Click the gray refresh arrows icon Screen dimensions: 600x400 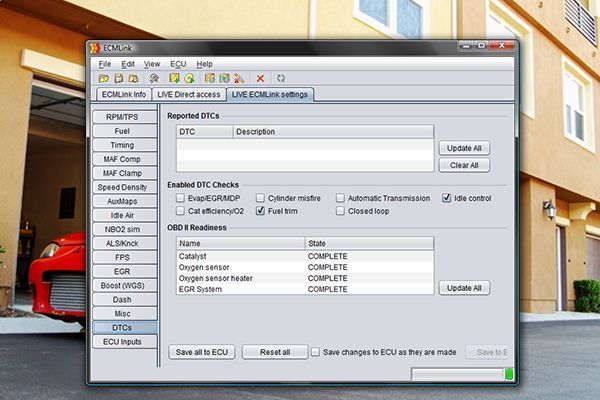[x=281, y=78]
